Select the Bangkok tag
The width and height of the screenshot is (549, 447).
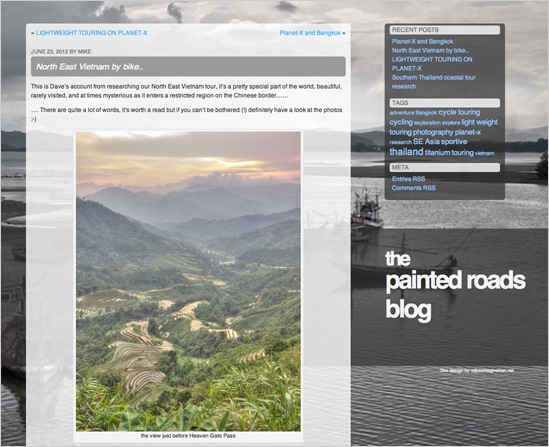426,113
